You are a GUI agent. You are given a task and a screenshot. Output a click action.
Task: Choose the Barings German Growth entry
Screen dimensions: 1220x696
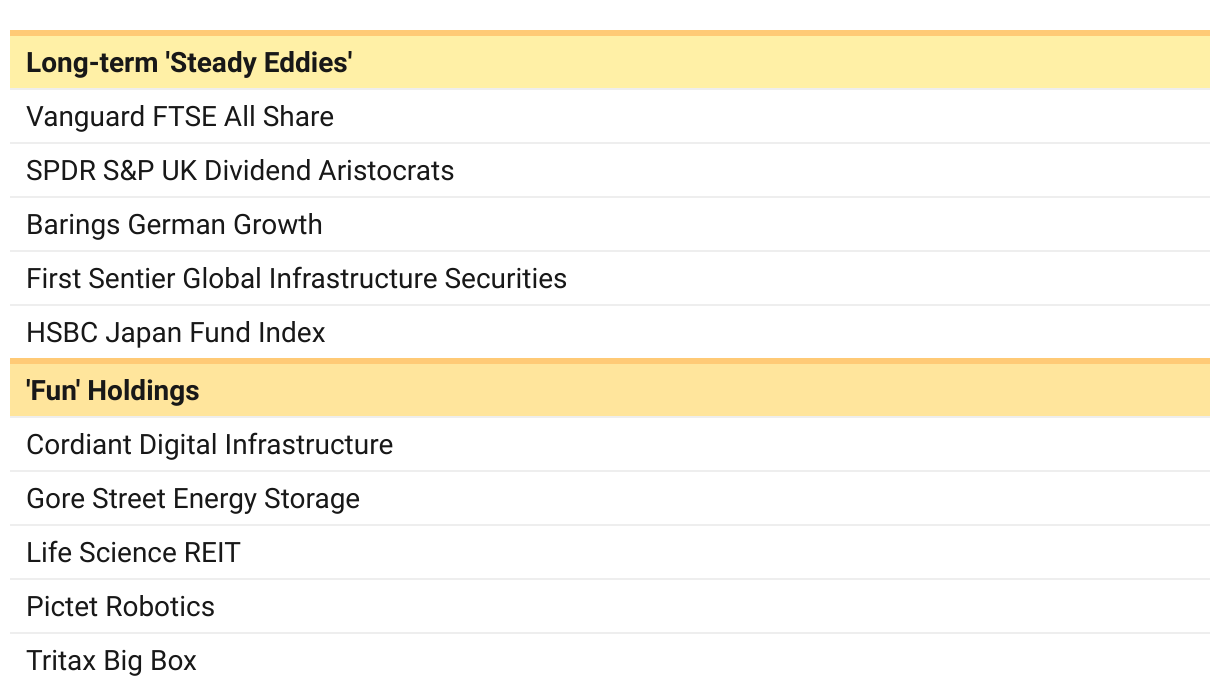tap(610, 225)
